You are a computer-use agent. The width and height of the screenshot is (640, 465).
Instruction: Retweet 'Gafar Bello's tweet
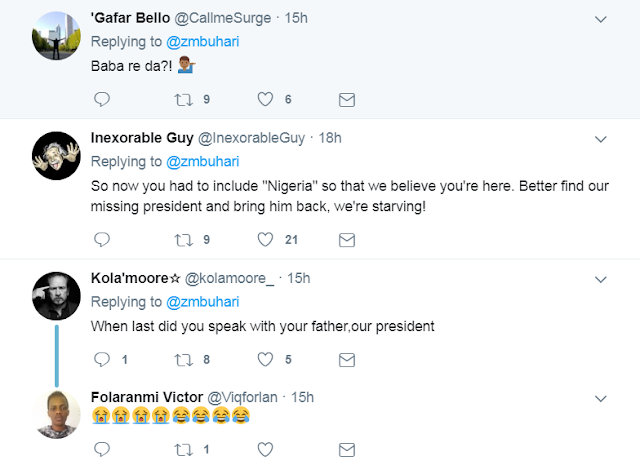click(181, 99)
